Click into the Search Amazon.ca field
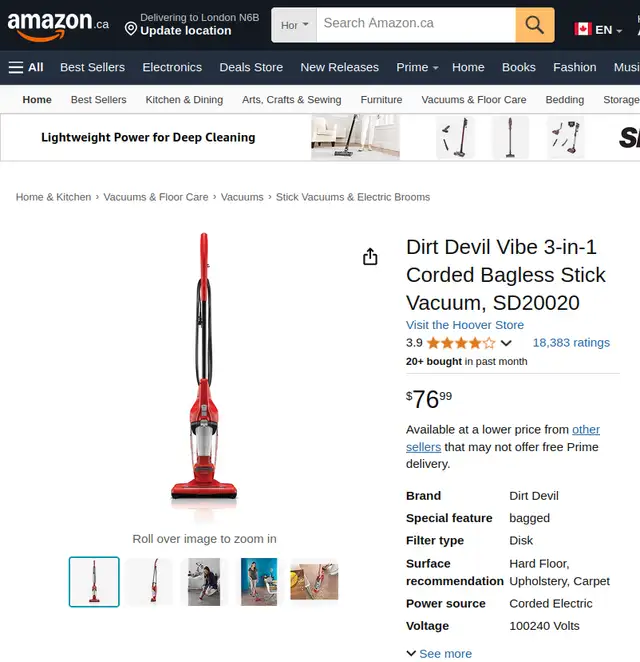 (416, 25)
